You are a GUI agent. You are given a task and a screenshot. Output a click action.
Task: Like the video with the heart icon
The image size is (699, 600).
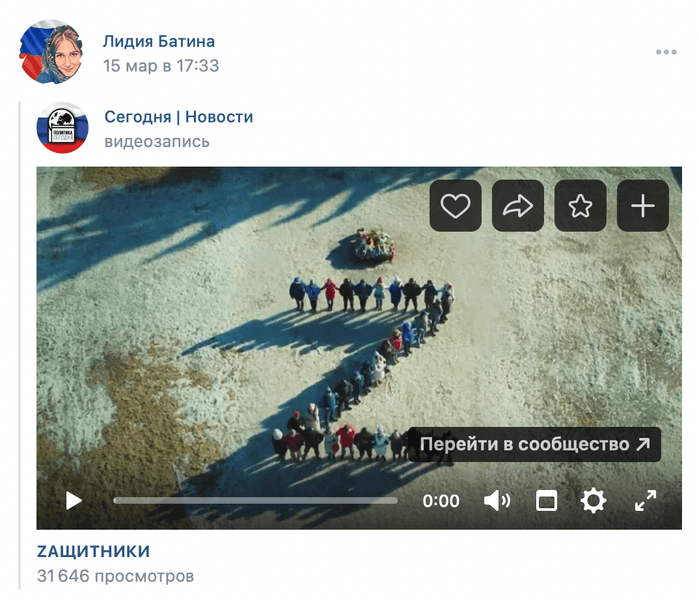(456, 207)
